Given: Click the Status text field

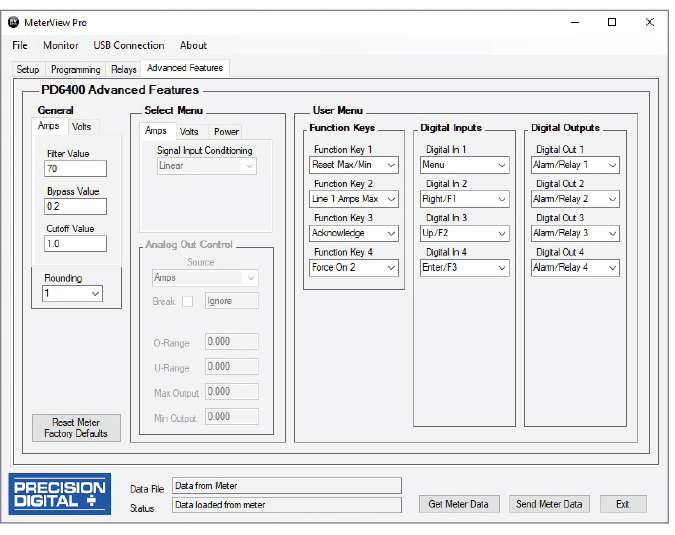Looking at the screenshot, I should pyautogui.click(x=287, y=505).
